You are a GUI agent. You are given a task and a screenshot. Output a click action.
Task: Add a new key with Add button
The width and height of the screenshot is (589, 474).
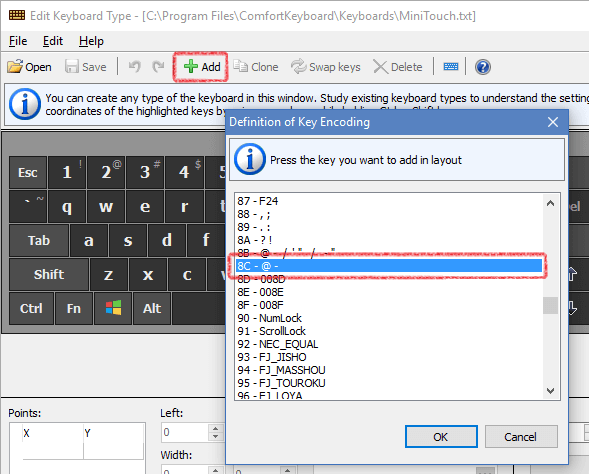201,67
